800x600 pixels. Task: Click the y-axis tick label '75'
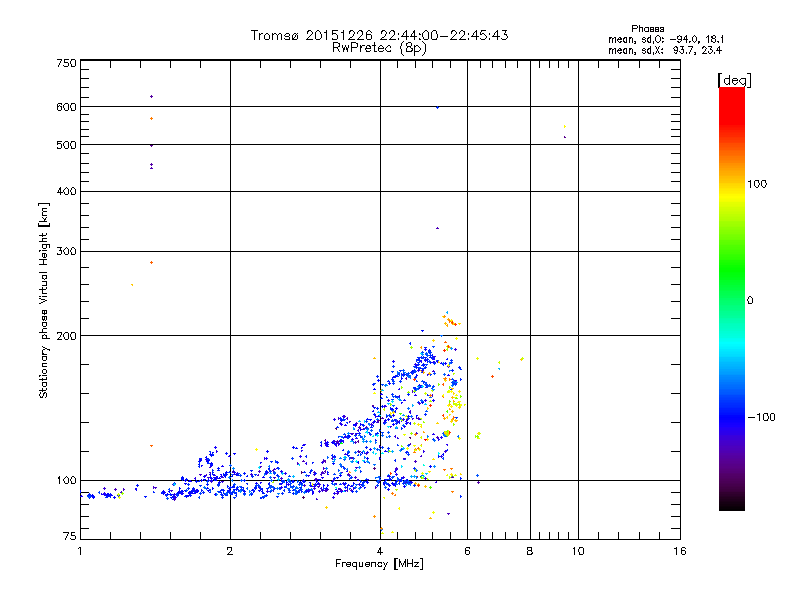(70, 536)
